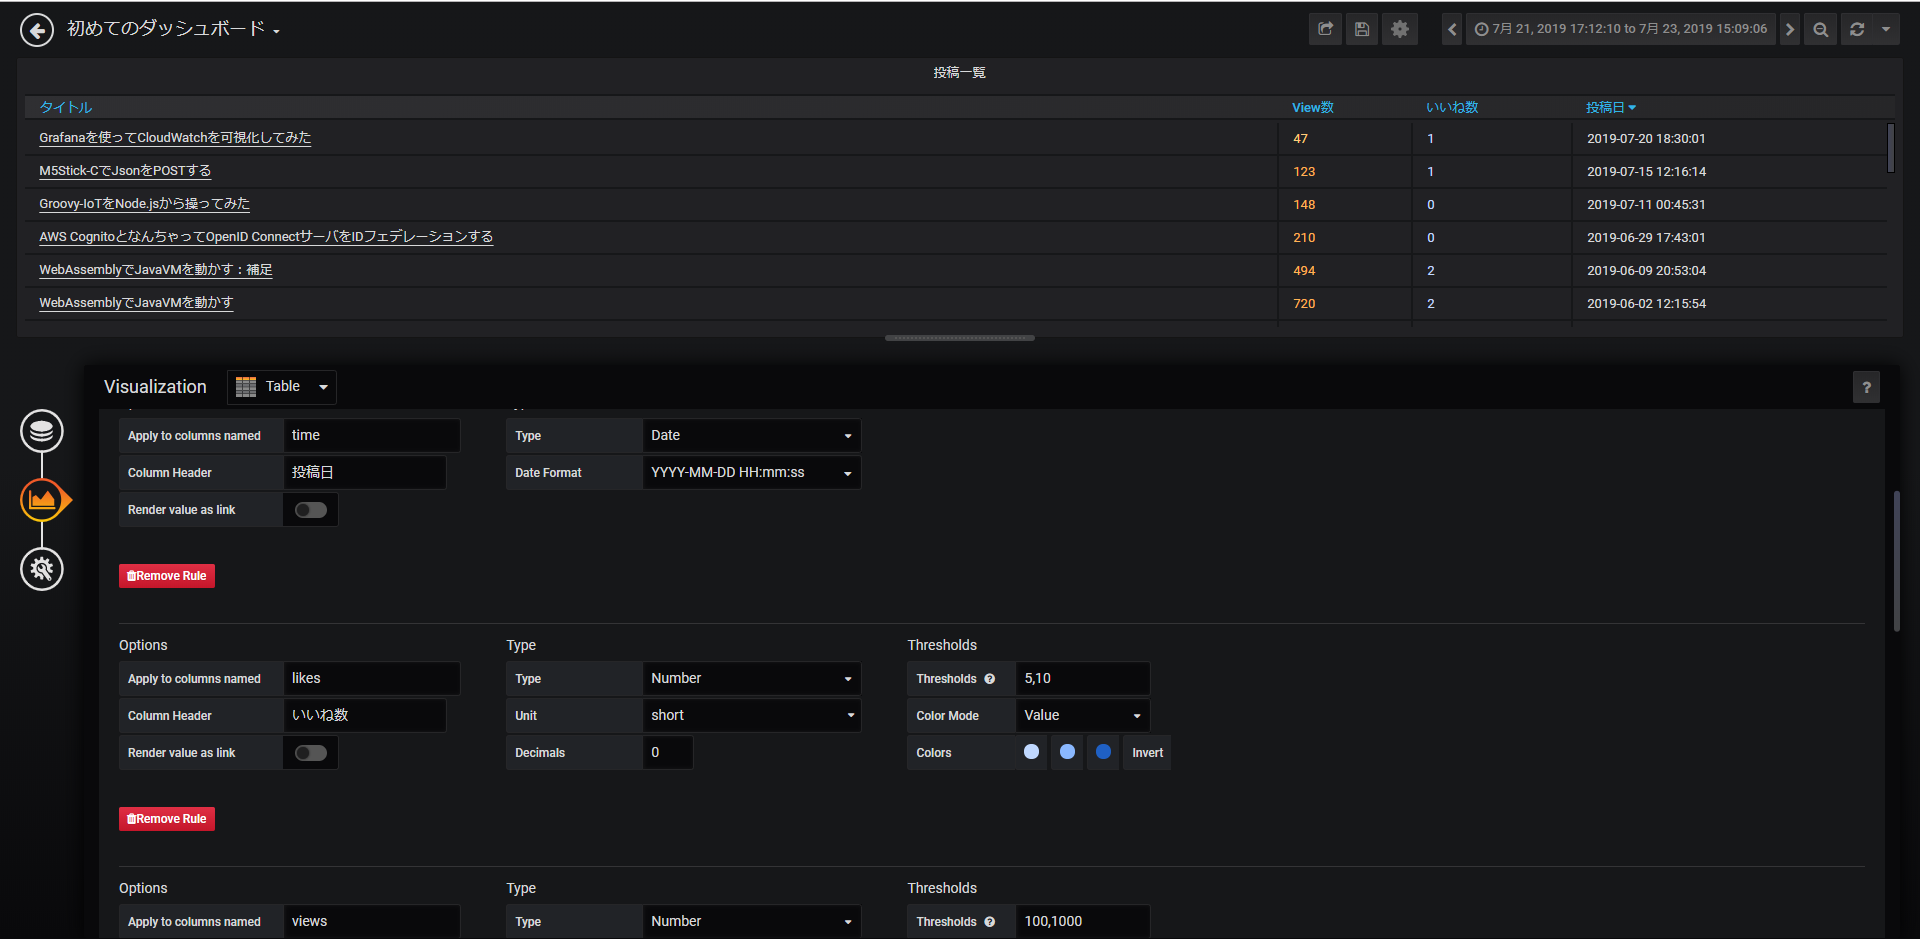Open the AWS Cognito OpenID Connect article link
Image resolution: width=1920 pixels, height=939 pixels.
[266, 237]
